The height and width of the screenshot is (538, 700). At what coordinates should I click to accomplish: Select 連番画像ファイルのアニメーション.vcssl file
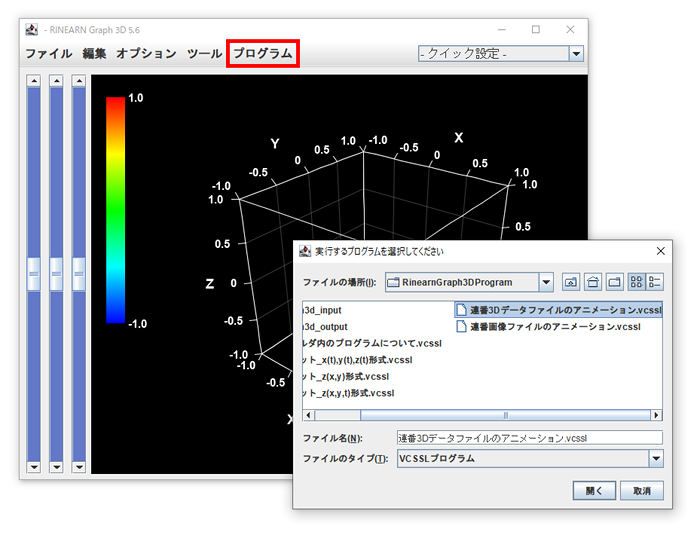pyautogui.click(x=549, y=326)
